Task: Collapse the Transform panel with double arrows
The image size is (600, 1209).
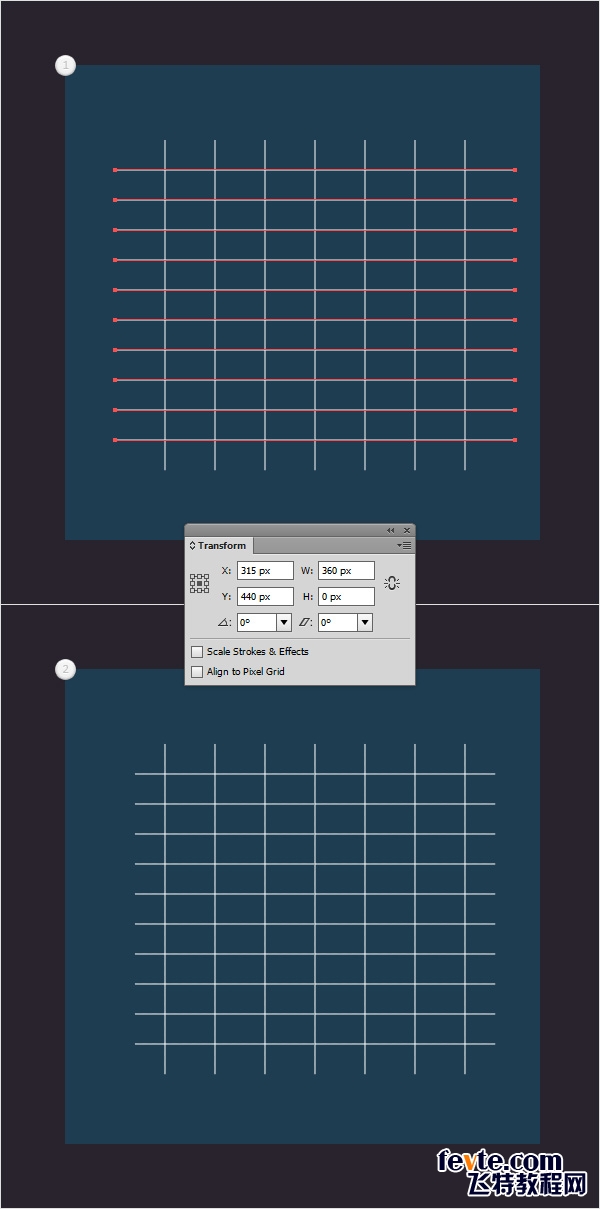Action: click(391, 530)
